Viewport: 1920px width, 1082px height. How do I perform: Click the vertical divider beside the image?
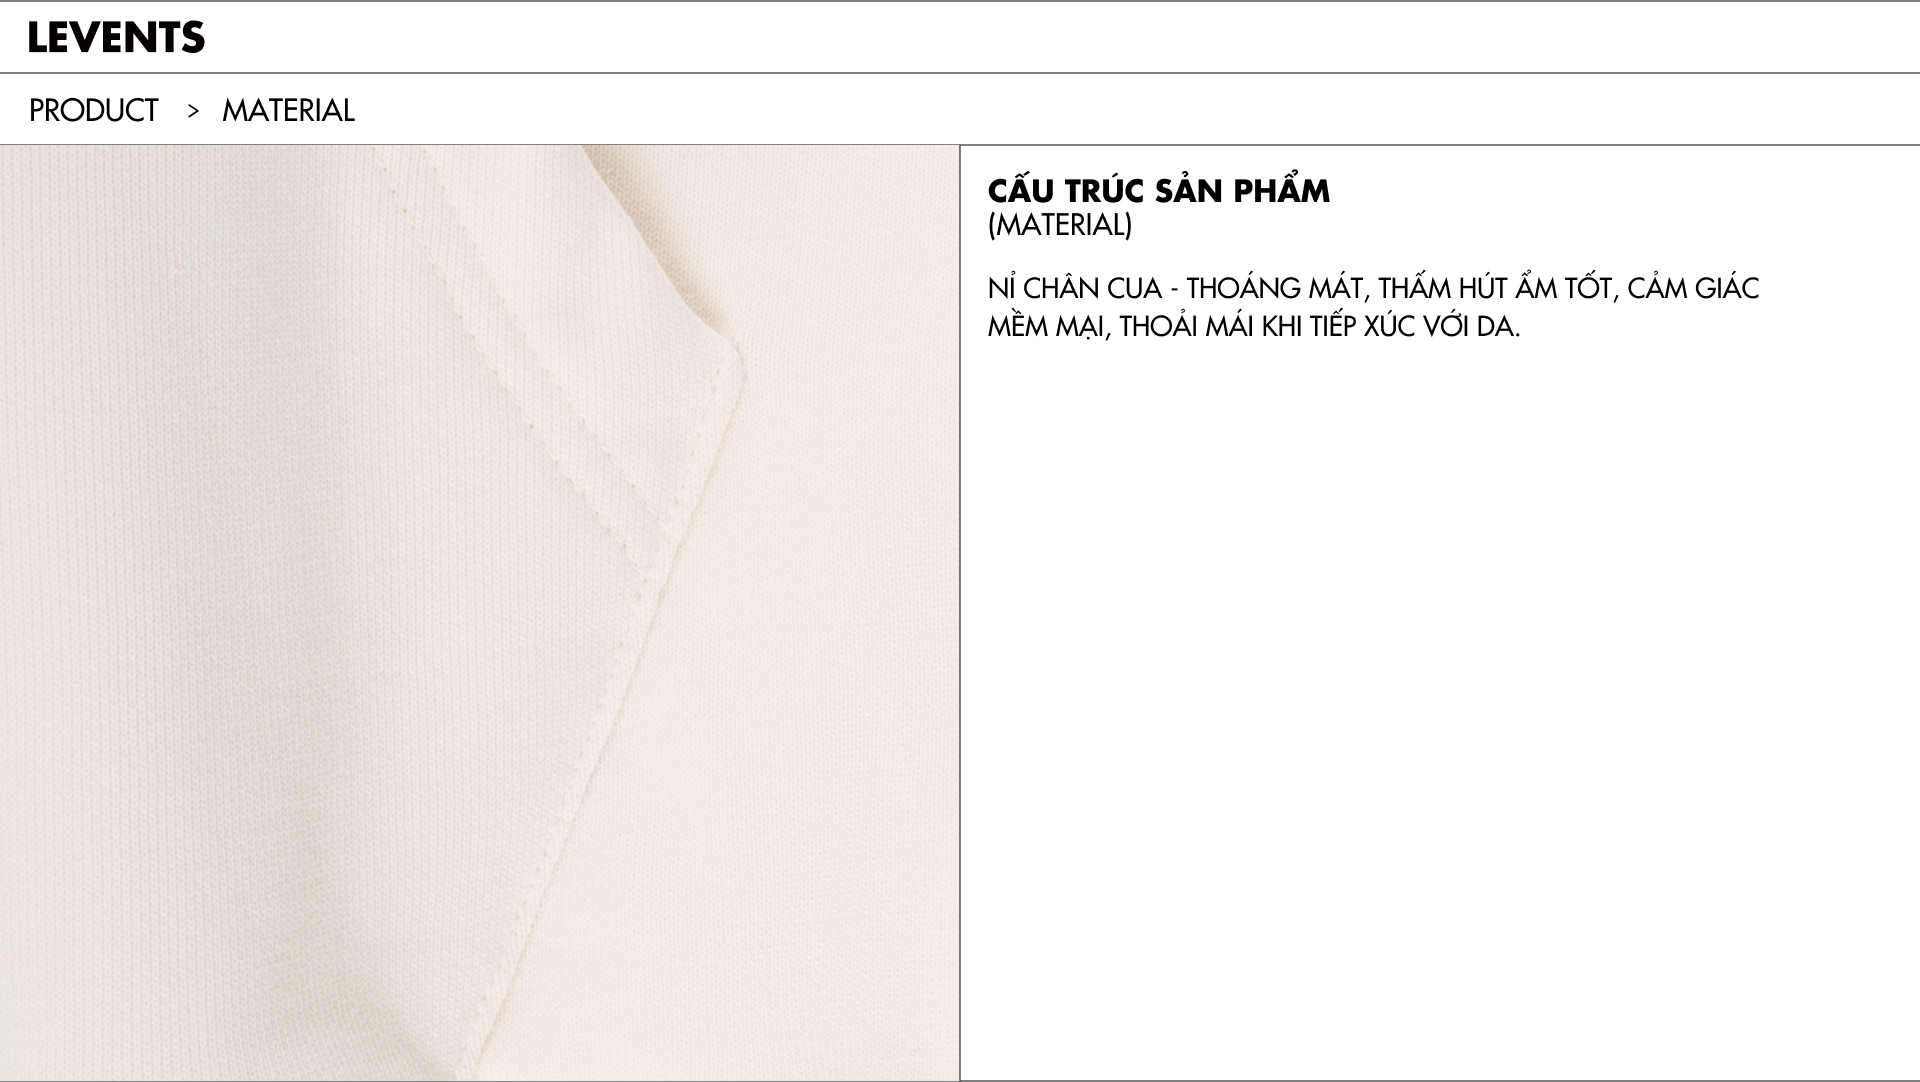960,613
